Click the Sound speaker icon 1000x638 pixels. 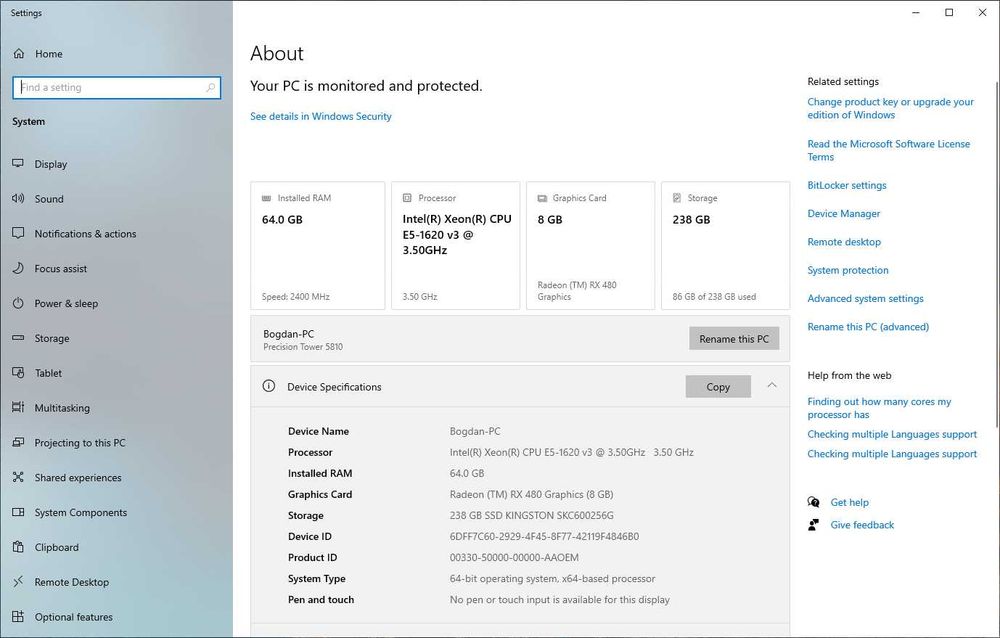click(x=18, y=198)
